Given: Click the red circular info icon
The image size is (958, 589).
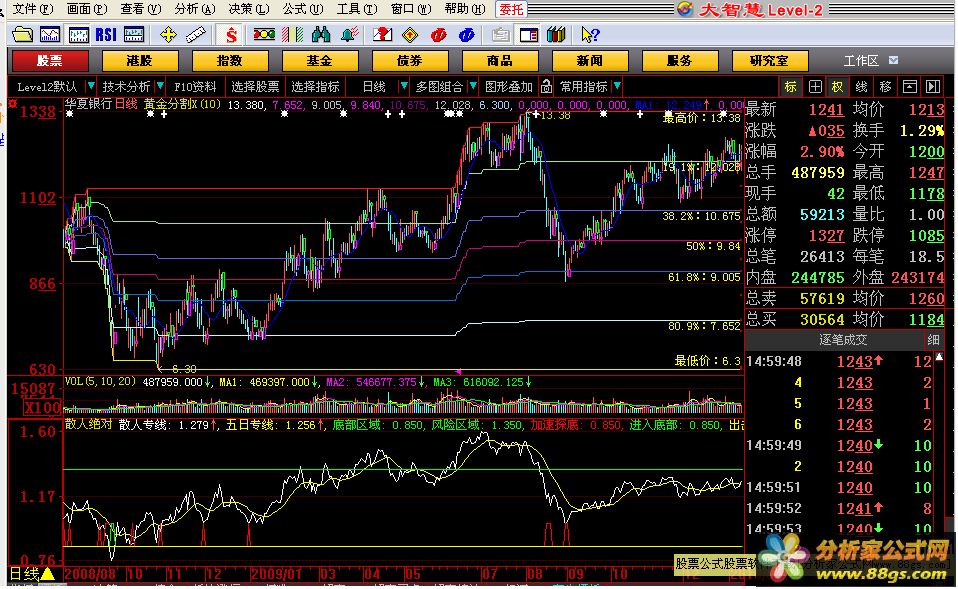Looking at the screenshot, I should 438,35.
